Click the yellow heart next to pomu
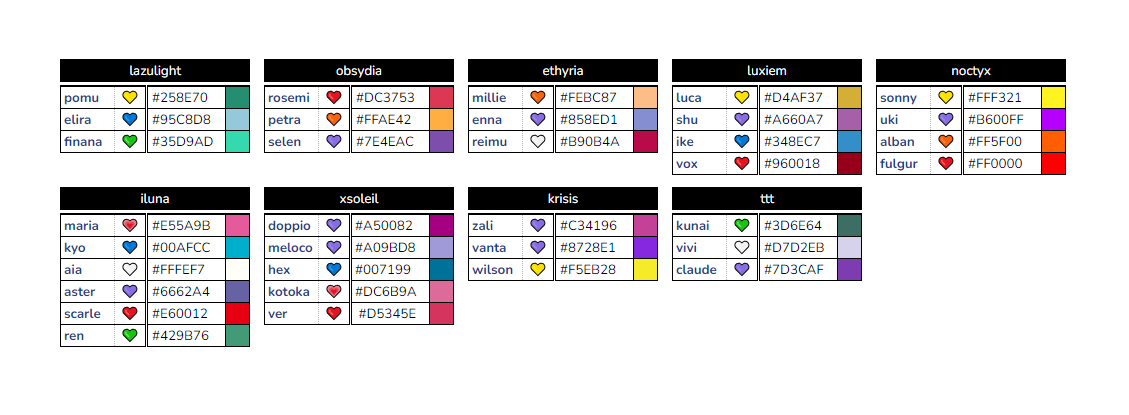1129x415 pixels. point(130,97)
